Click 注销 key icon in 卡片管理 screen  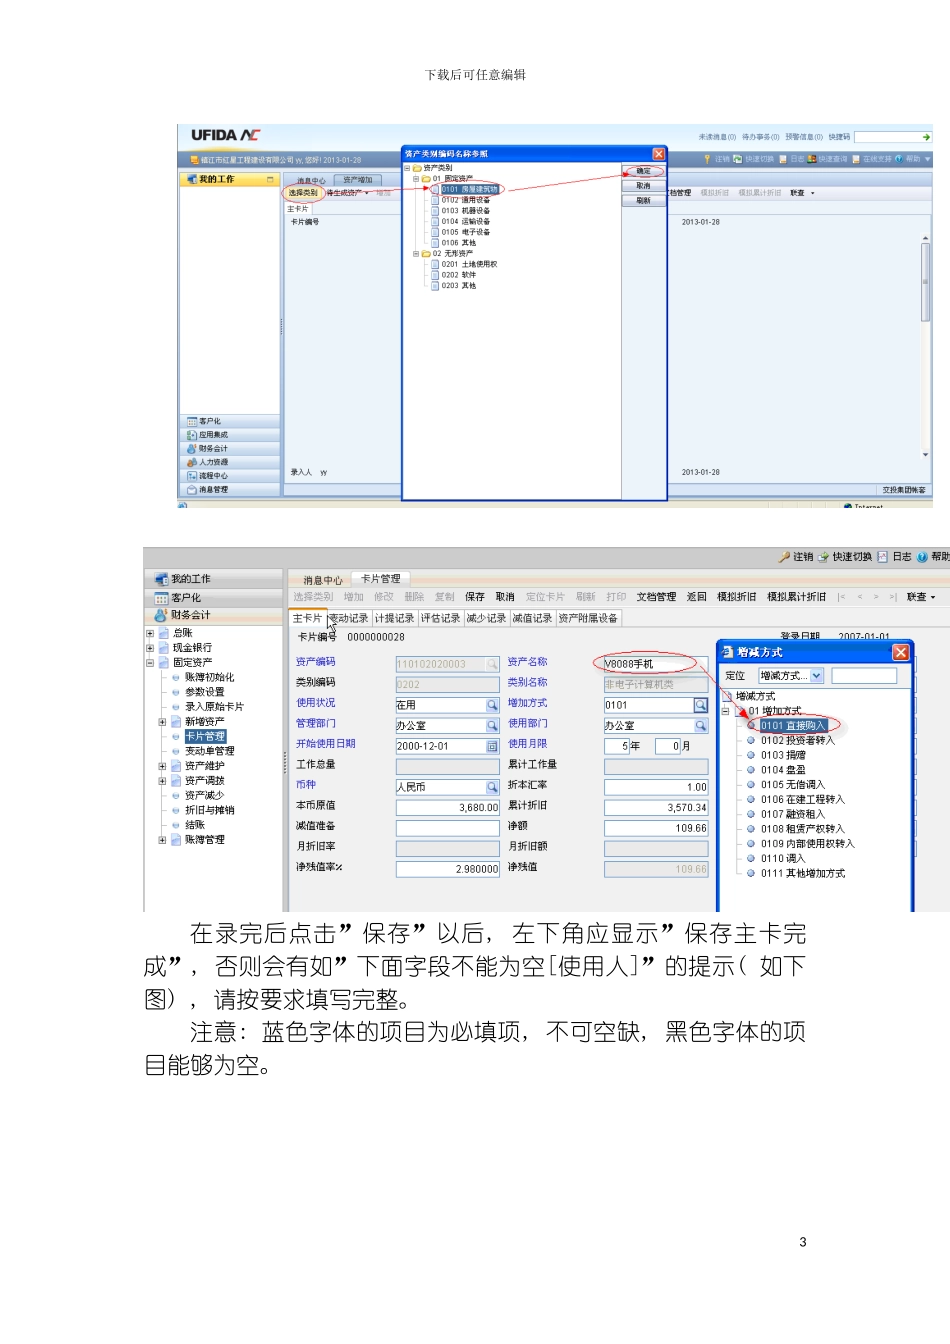pos(785,557)
